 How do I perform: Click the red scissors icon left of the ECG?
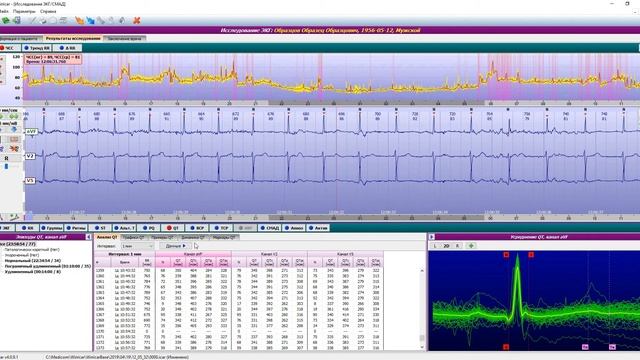[x=14, y=149]
